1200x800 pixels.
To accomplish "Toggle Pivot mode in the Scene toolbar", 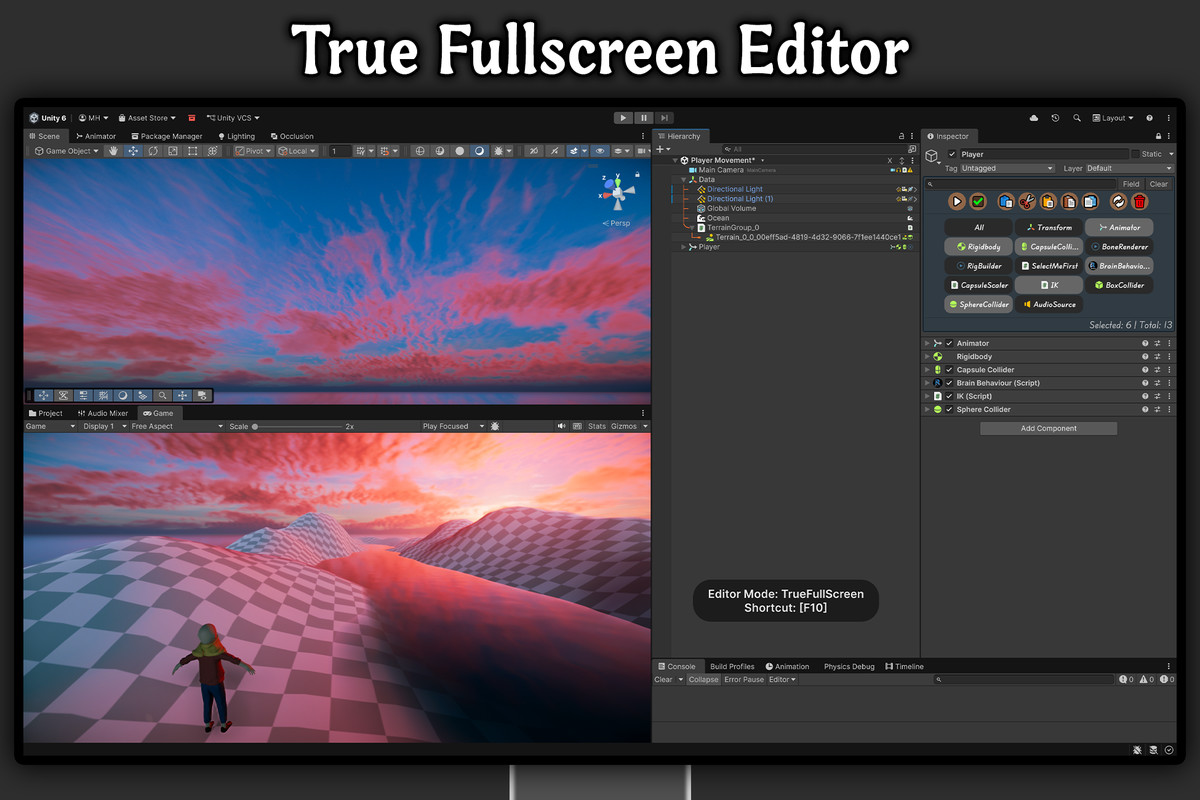I will point(254,151).
